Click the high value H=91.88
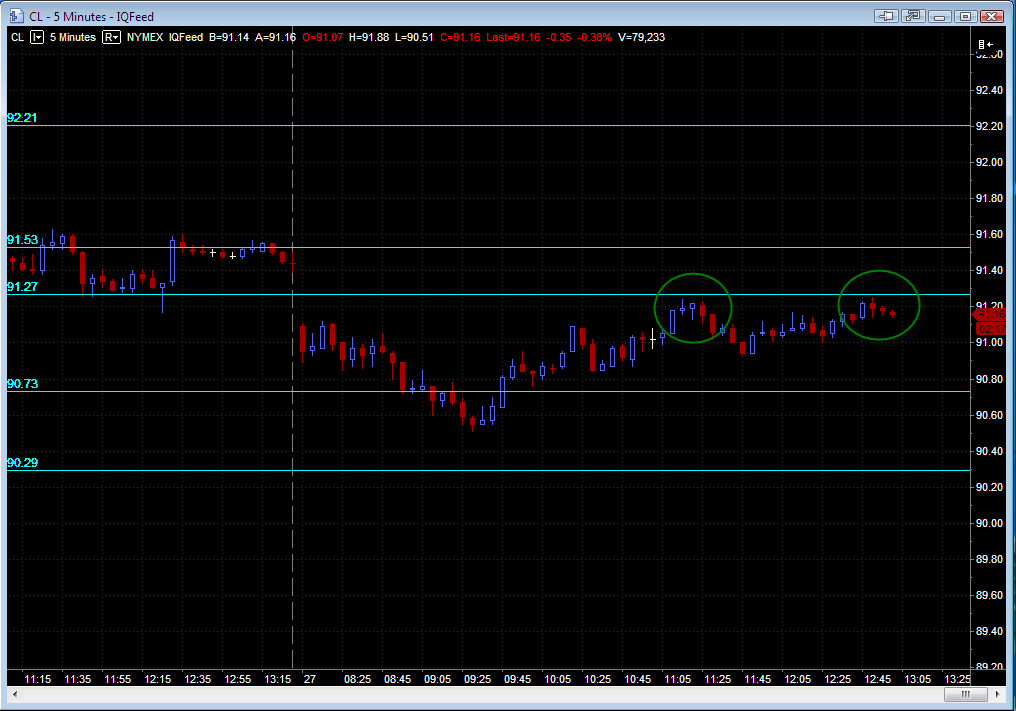The width and height of the screenshot is (1016, 711). 369,37
